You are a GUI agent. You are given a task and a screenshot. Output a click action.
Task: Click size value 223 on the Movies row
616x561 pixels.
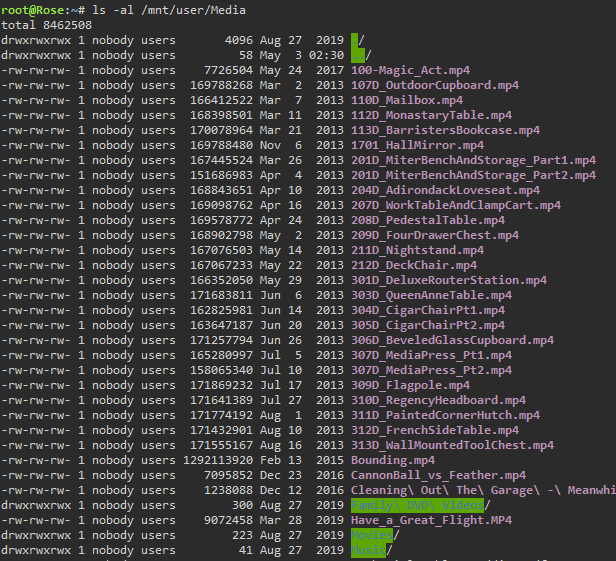(x=242, y=535)
